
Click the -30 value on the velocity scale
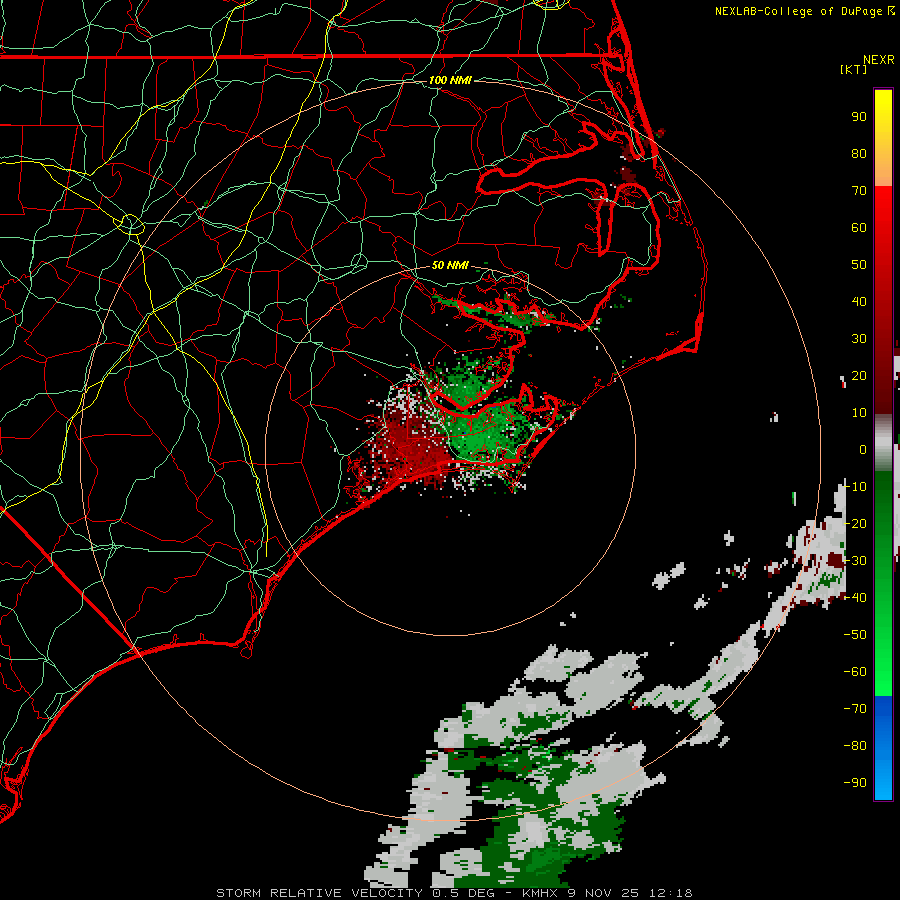[855, 561]
